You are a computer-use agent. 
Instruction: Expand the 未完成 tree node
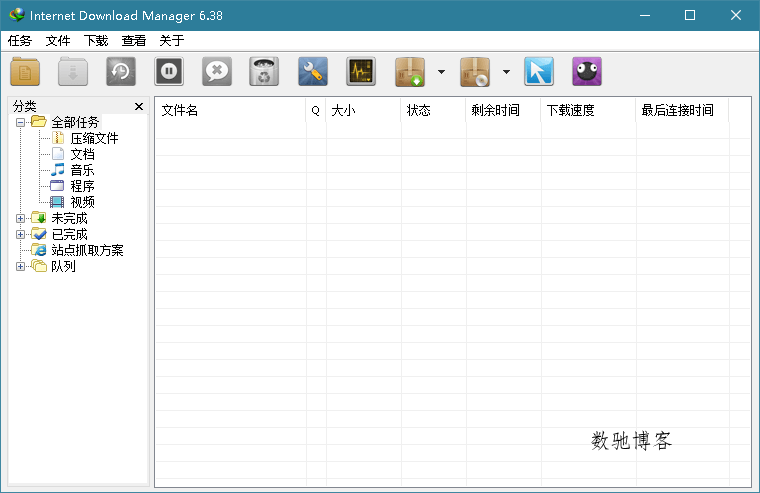(x=20, y=218)
